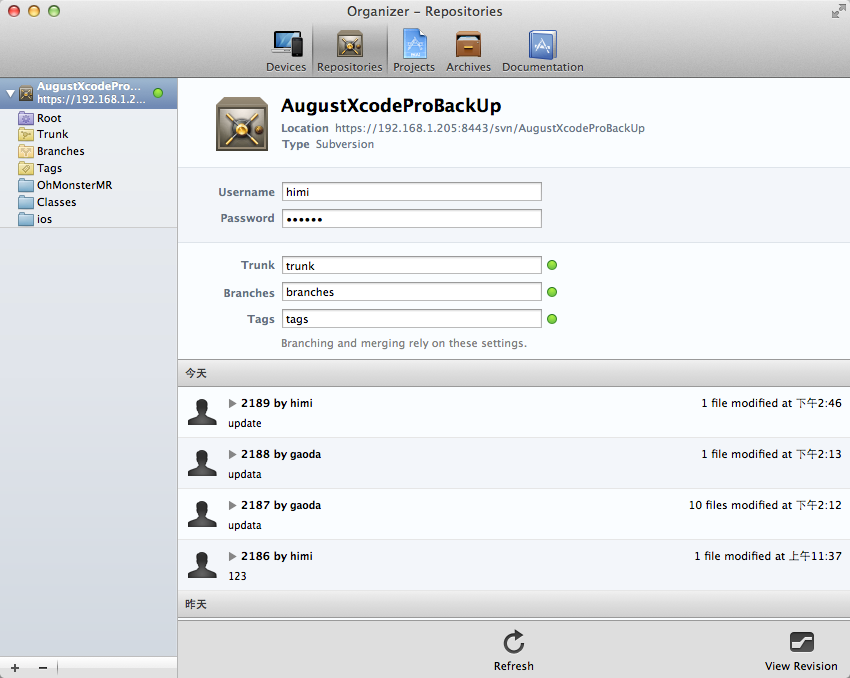Viewport: 850px width, 678px height.
Task: Click the Classes folder icon
Action: click(26, 202)
